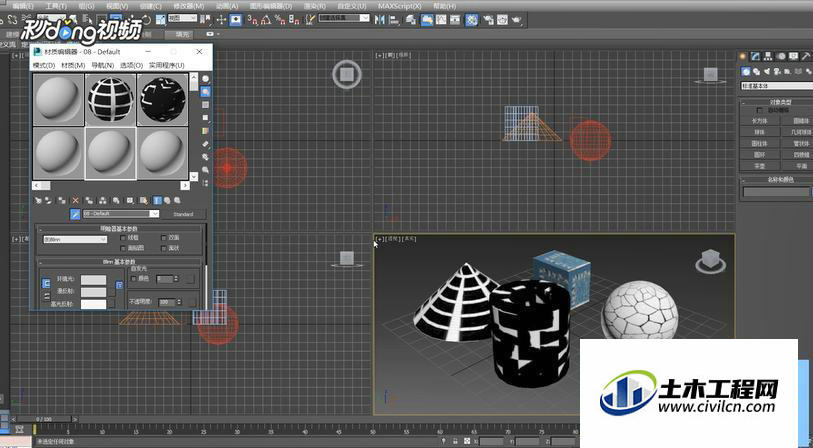This screenshot has height=448, width=813.
Task: Open the Display panel tab icon
Action: (793, 56)
